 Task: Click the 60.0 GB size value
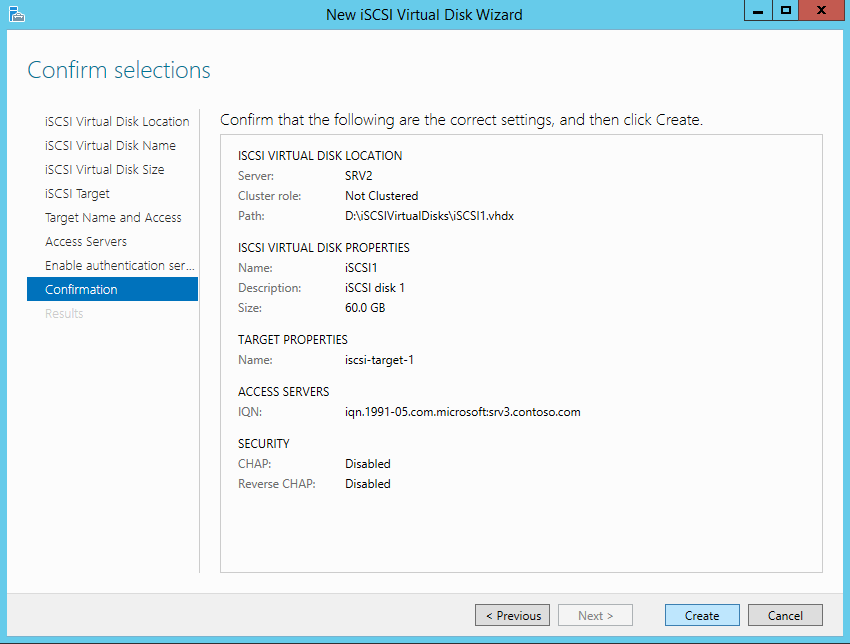(x=365, y=308)
